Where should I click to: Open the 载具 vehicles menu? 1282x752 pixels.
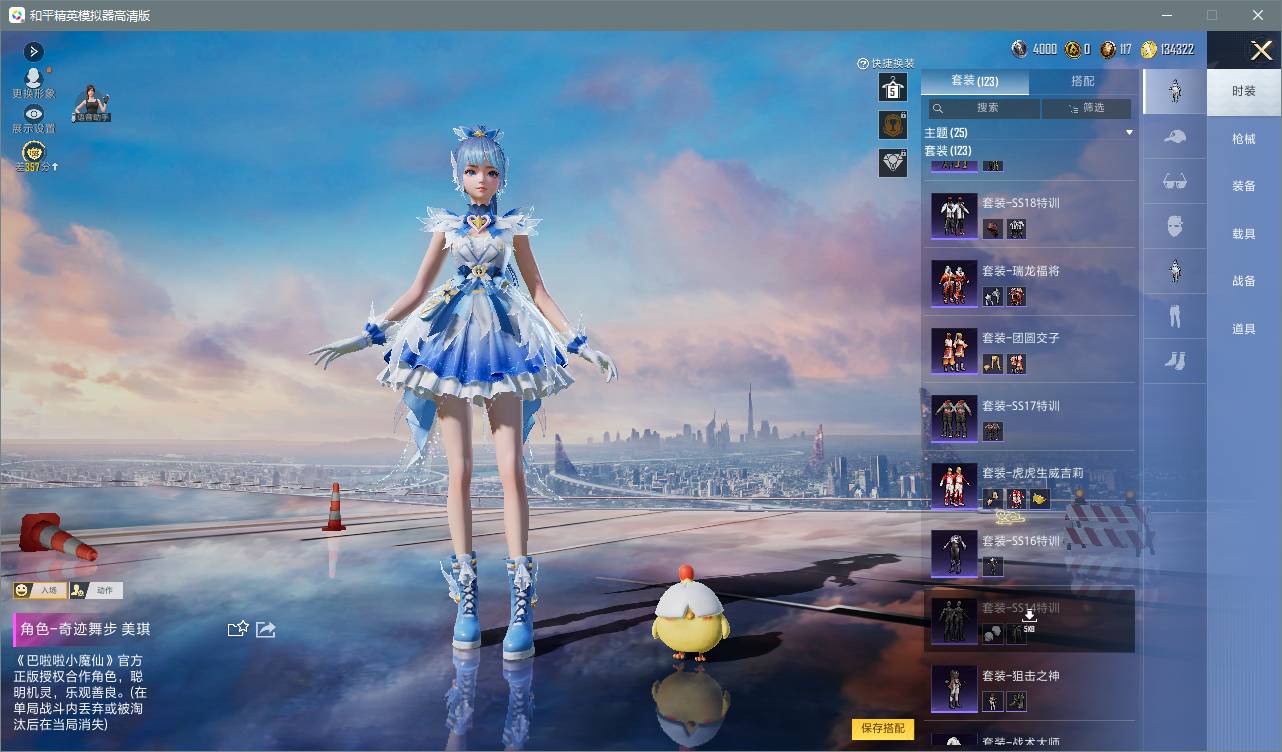1244,234
